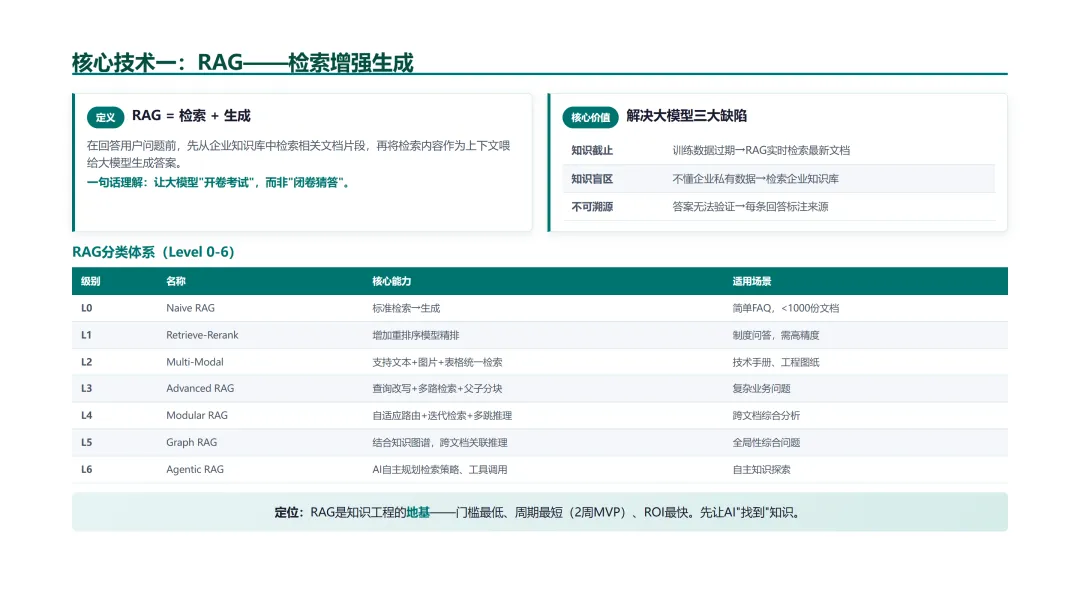
Task: Click the 'L6' level cell
Action: point(86,469)
